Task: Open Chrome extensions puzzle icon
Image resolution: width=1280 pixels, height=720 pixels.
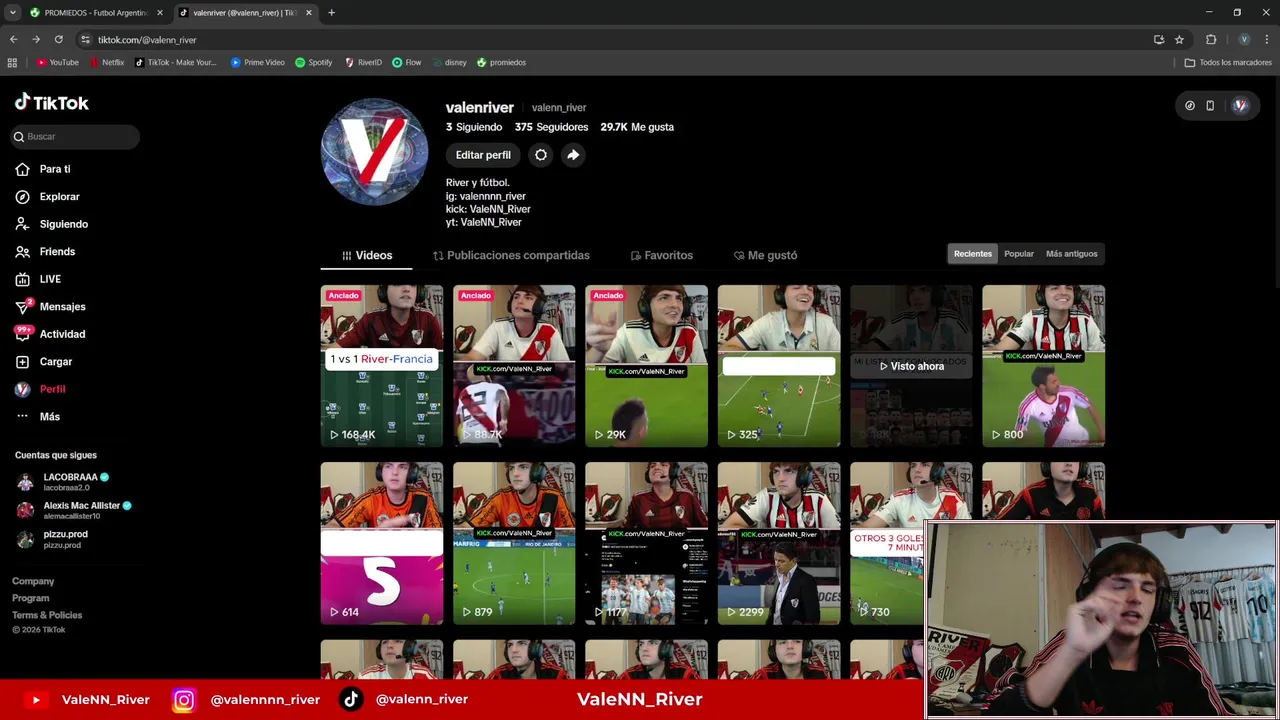Action: pos(1211,40)
